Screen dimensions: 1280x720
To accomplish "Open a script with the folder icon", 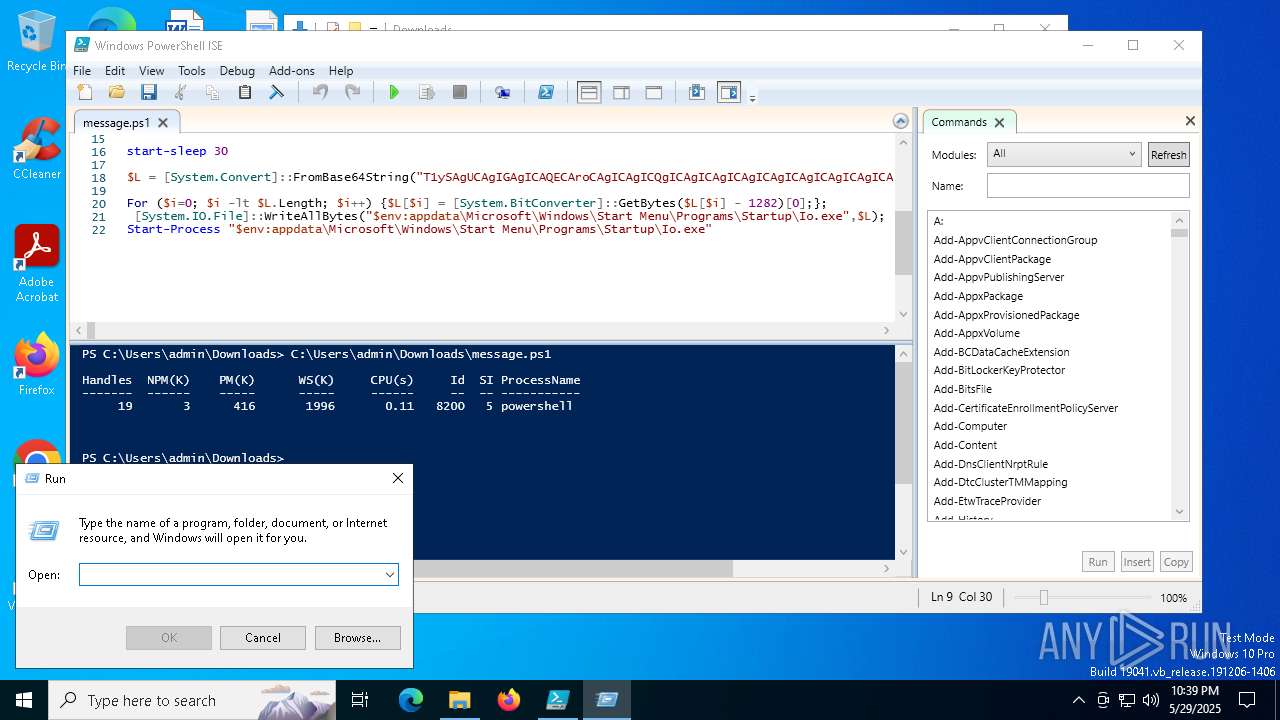I will tap(117, 92).
